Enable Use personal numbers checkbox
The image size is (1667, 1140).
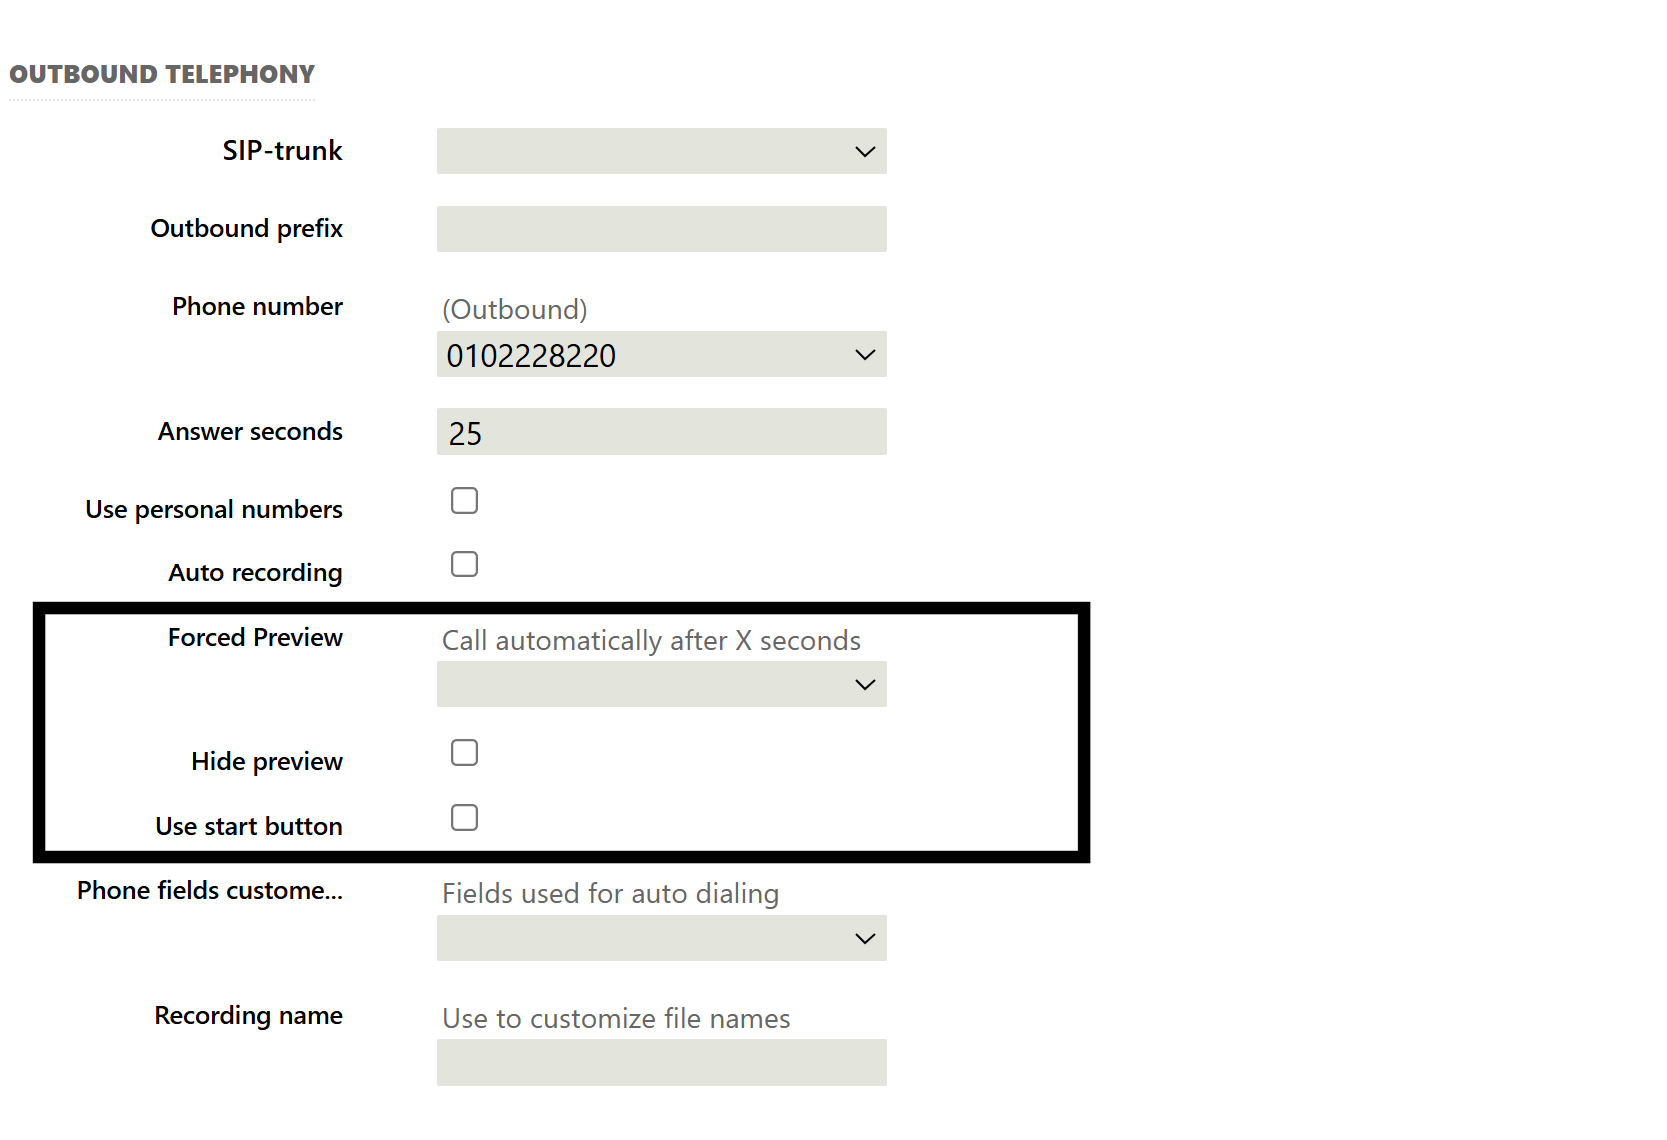pyautogui.click(x=464, y=501)
